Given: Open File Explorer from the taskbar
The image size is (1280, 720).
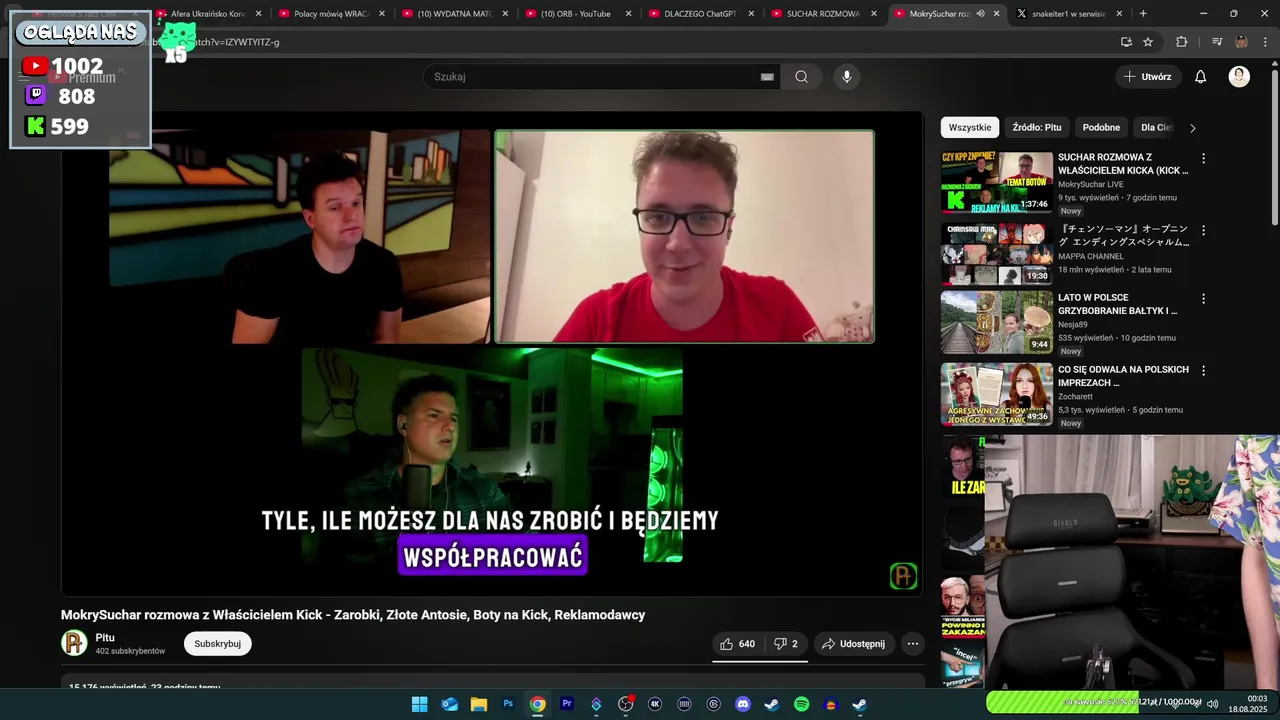Looking at the screenshot, I should (x=479, y=704).
